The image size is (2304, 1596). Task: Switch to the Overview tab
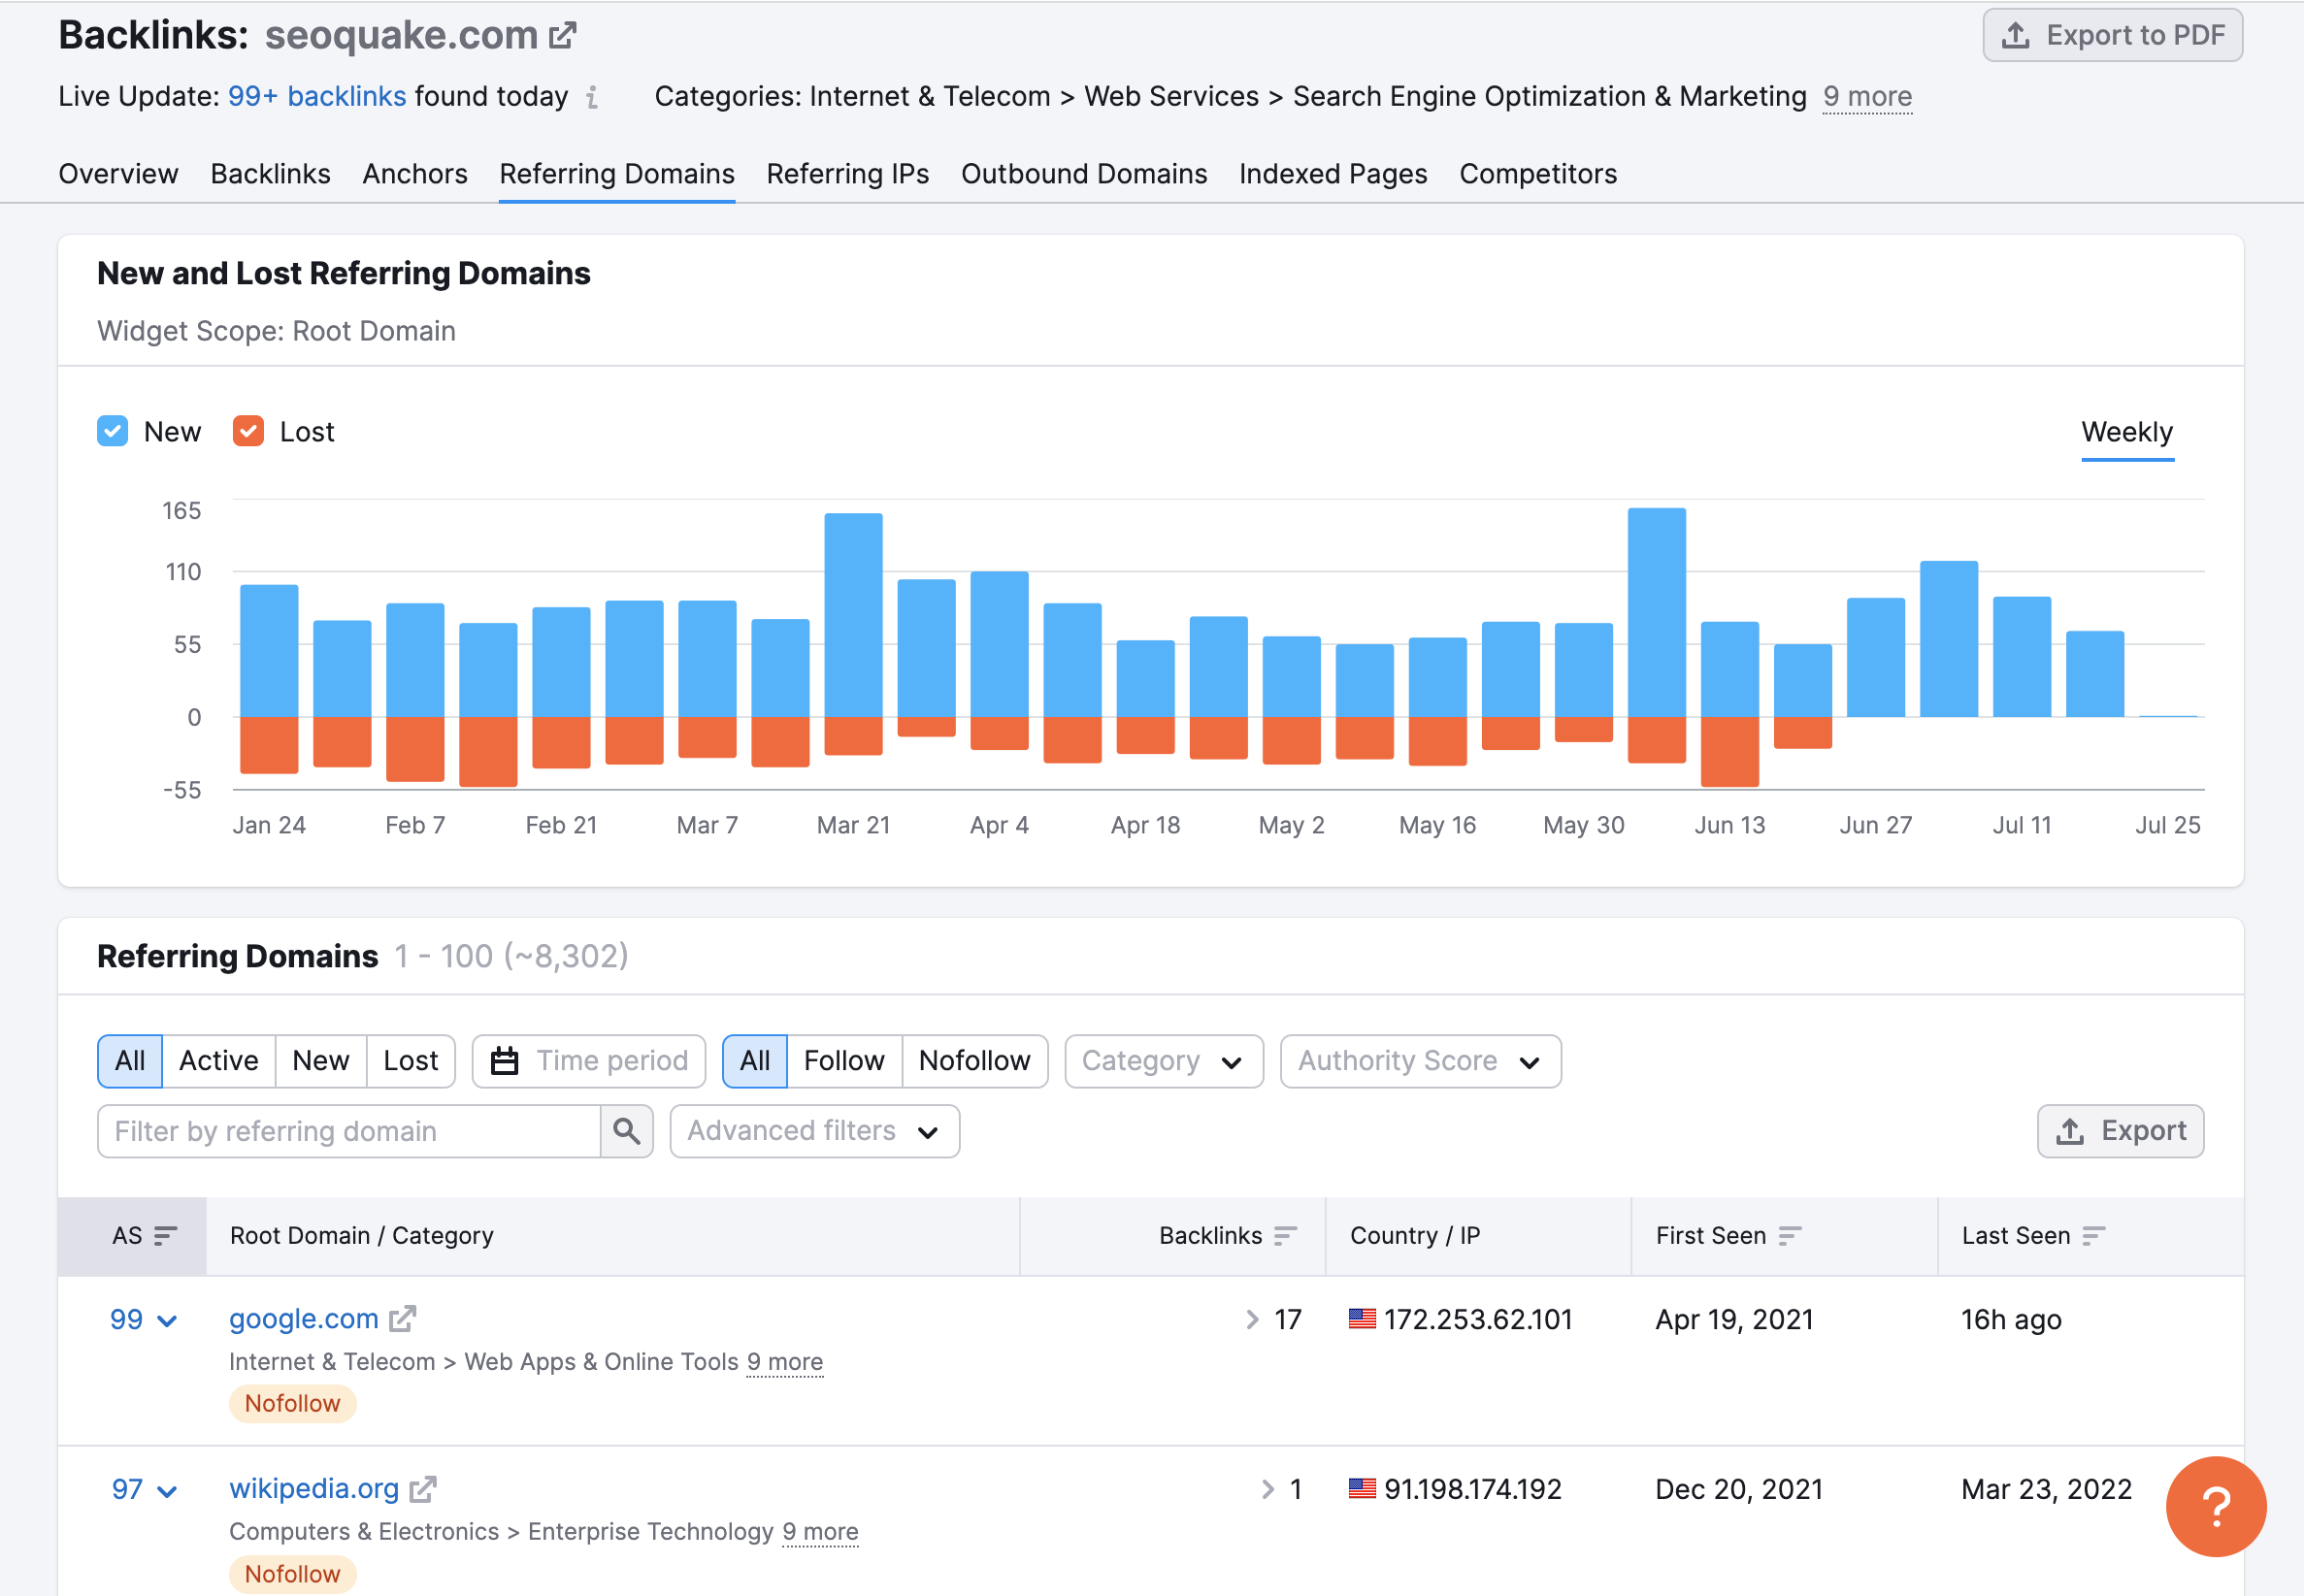coord(118,174)
